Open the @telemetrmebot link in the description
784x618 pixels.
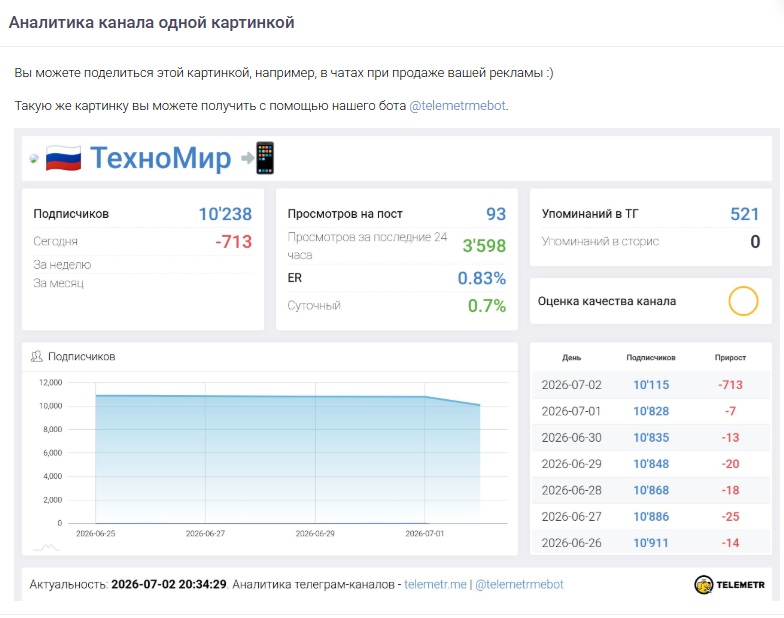(457, 106)
